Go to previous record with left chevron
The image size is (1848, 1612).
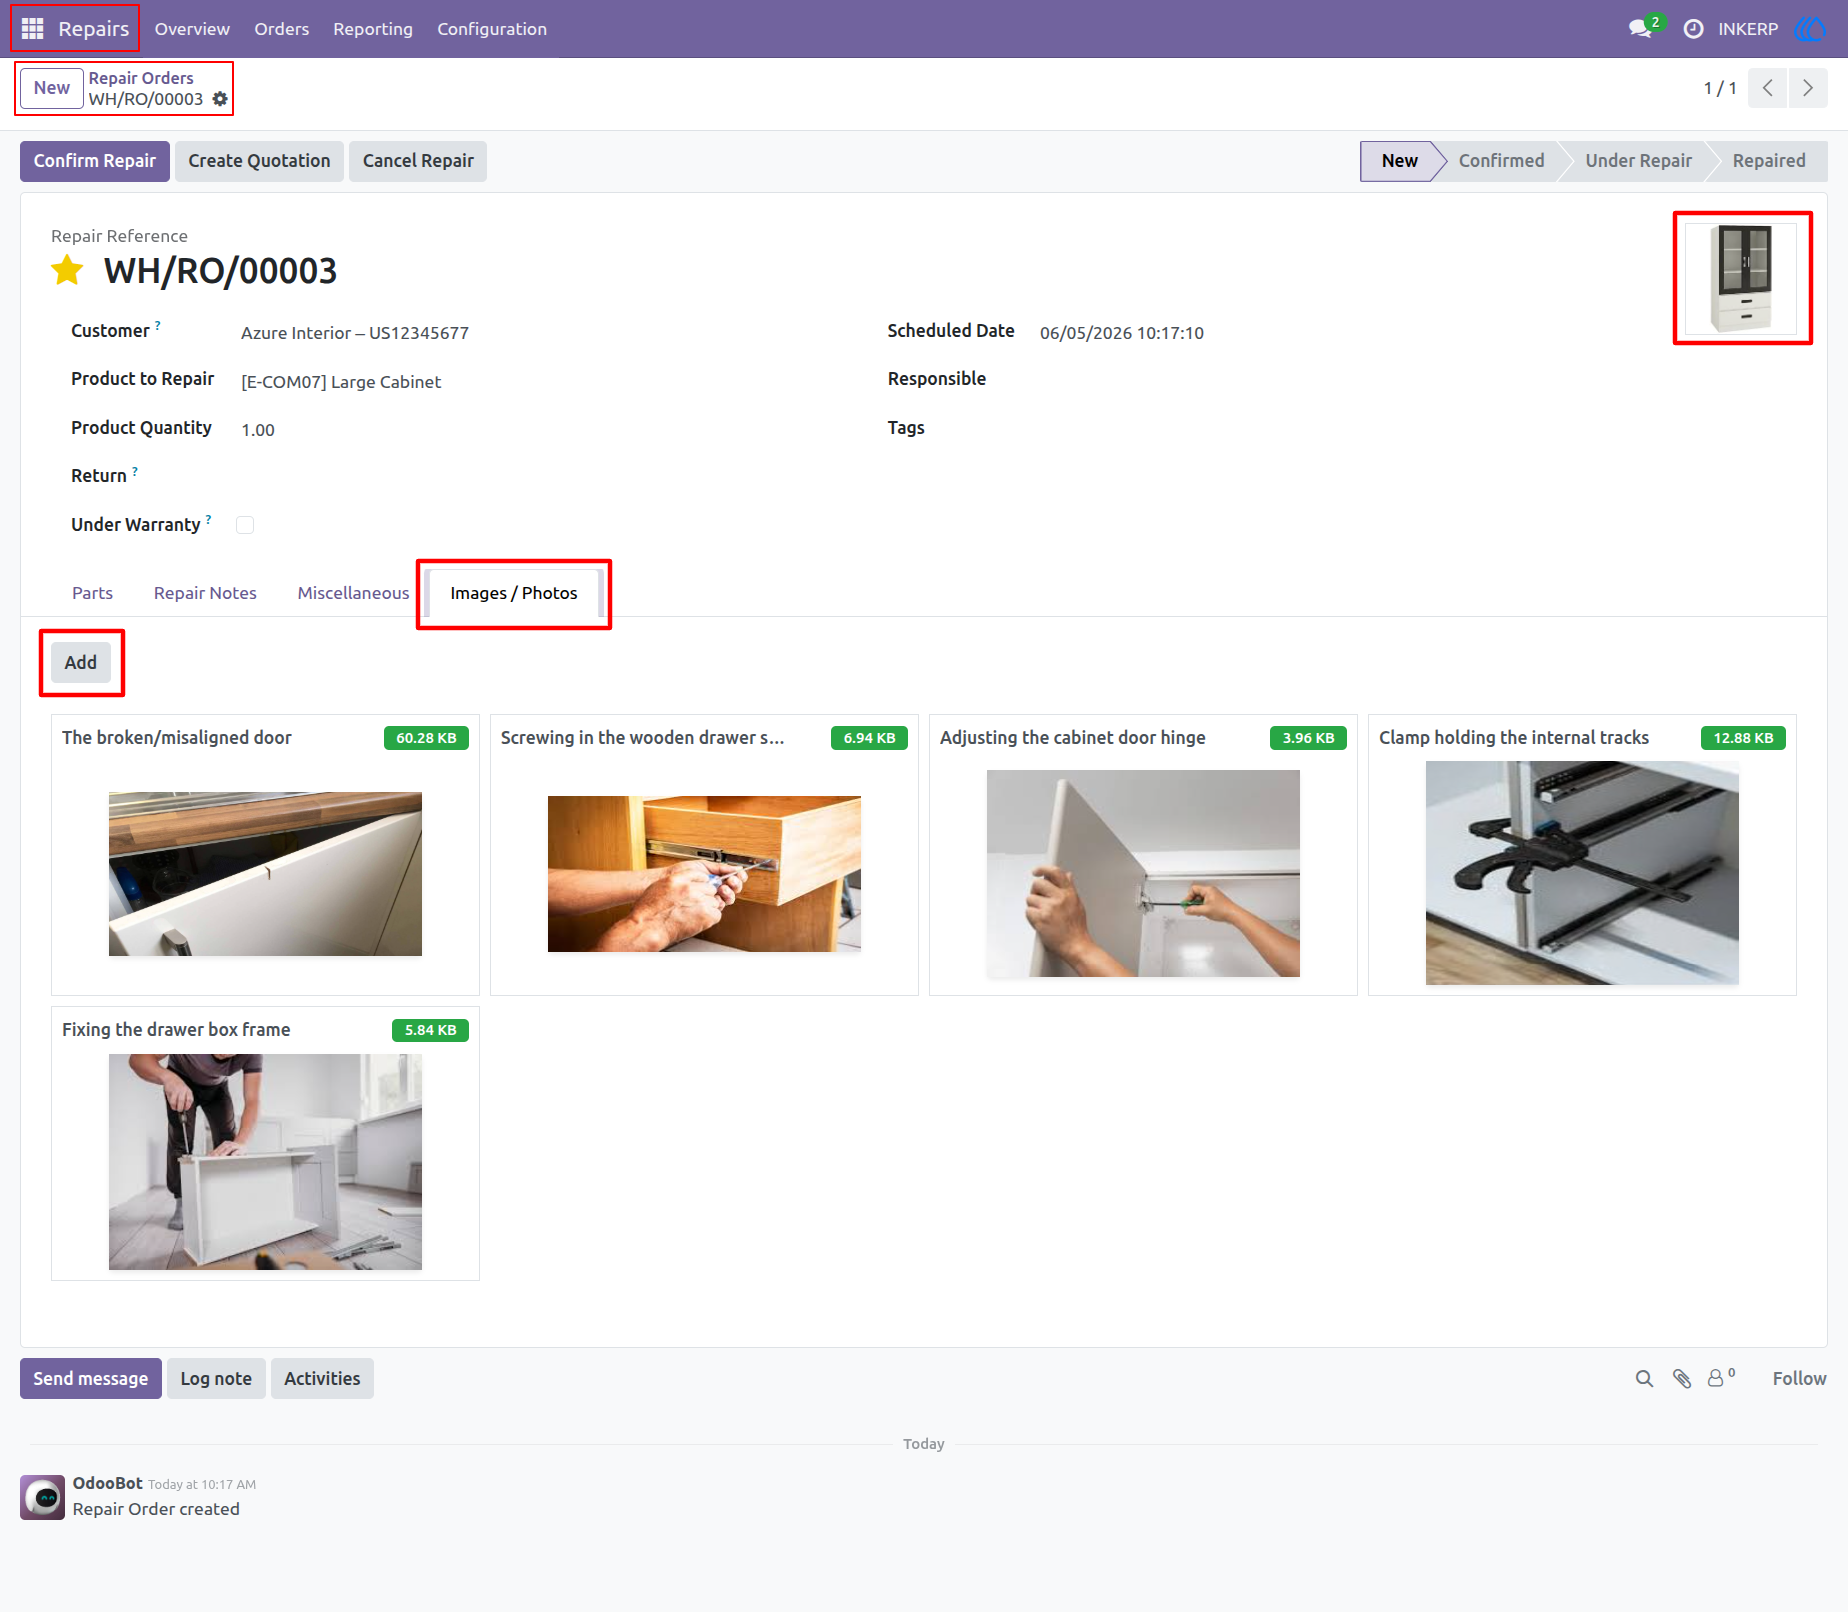[1767, 88]
